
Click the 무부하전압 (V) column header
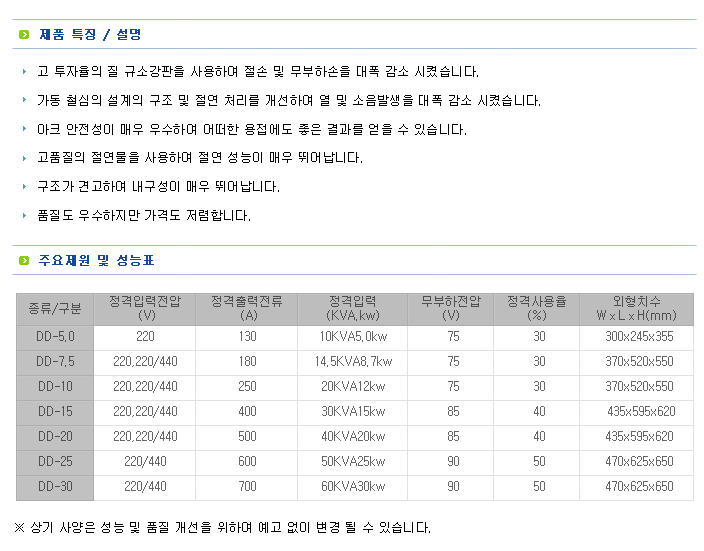point(453,308)
